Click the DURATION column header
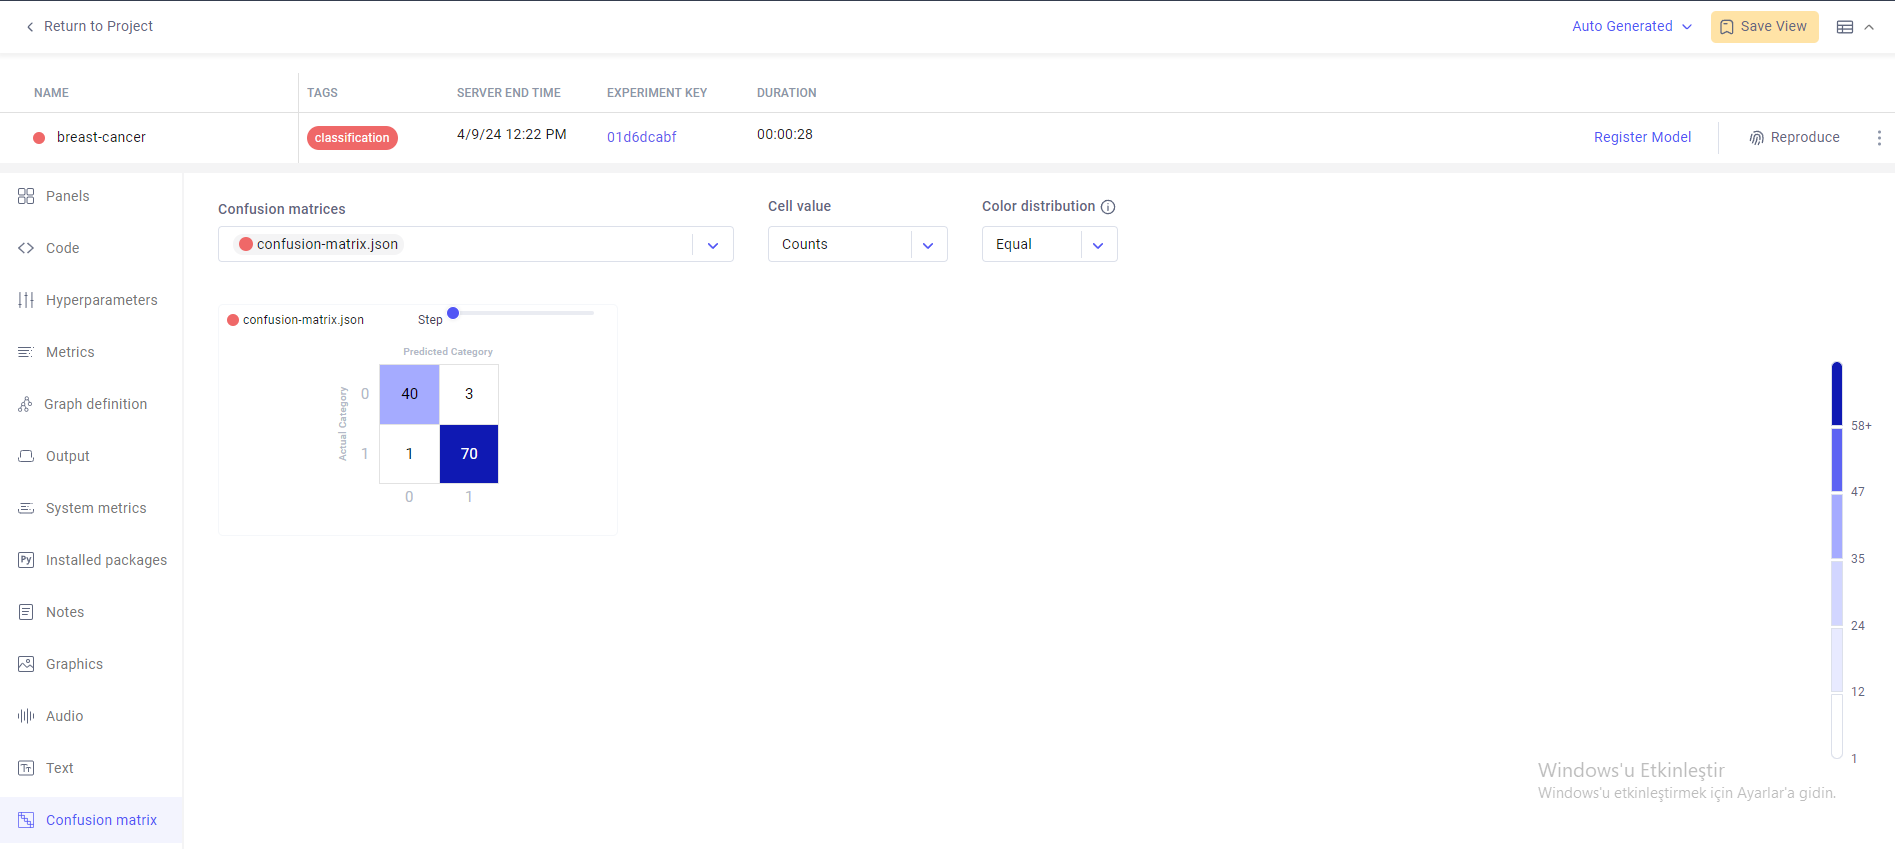This screenshot has height=849, width=1895. pyautogui.click(x=786, y=93)
